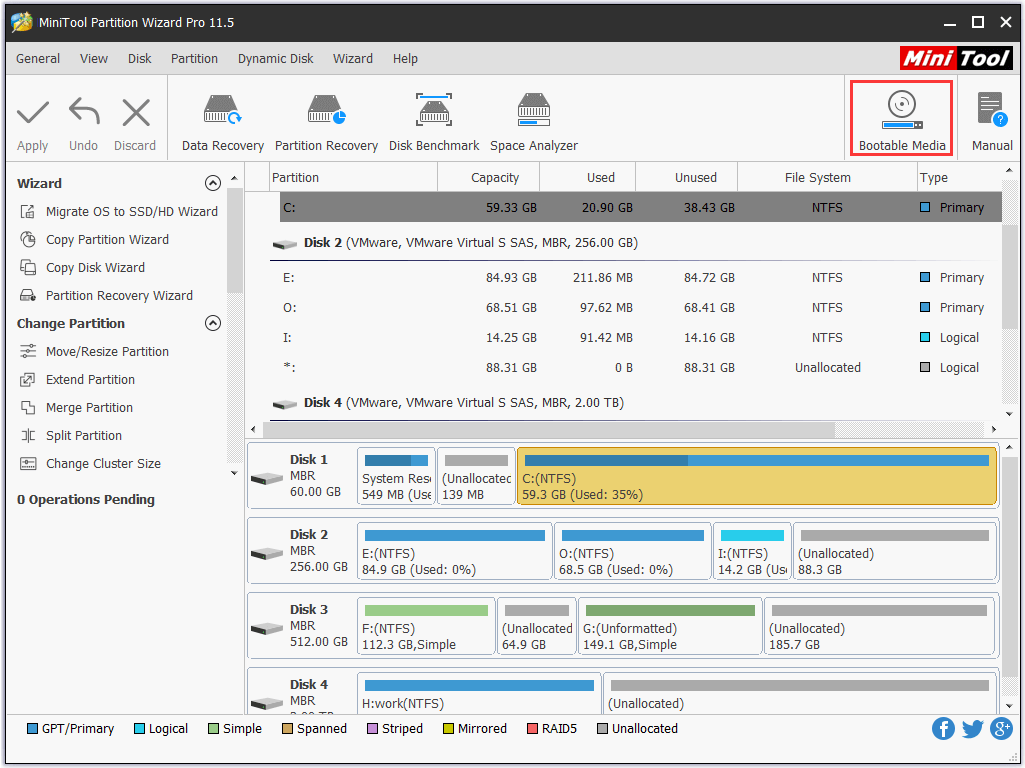Viewport: 1025px width, 768px height.
Task: Click the Undo arrow icon
Action: point(84,111)
